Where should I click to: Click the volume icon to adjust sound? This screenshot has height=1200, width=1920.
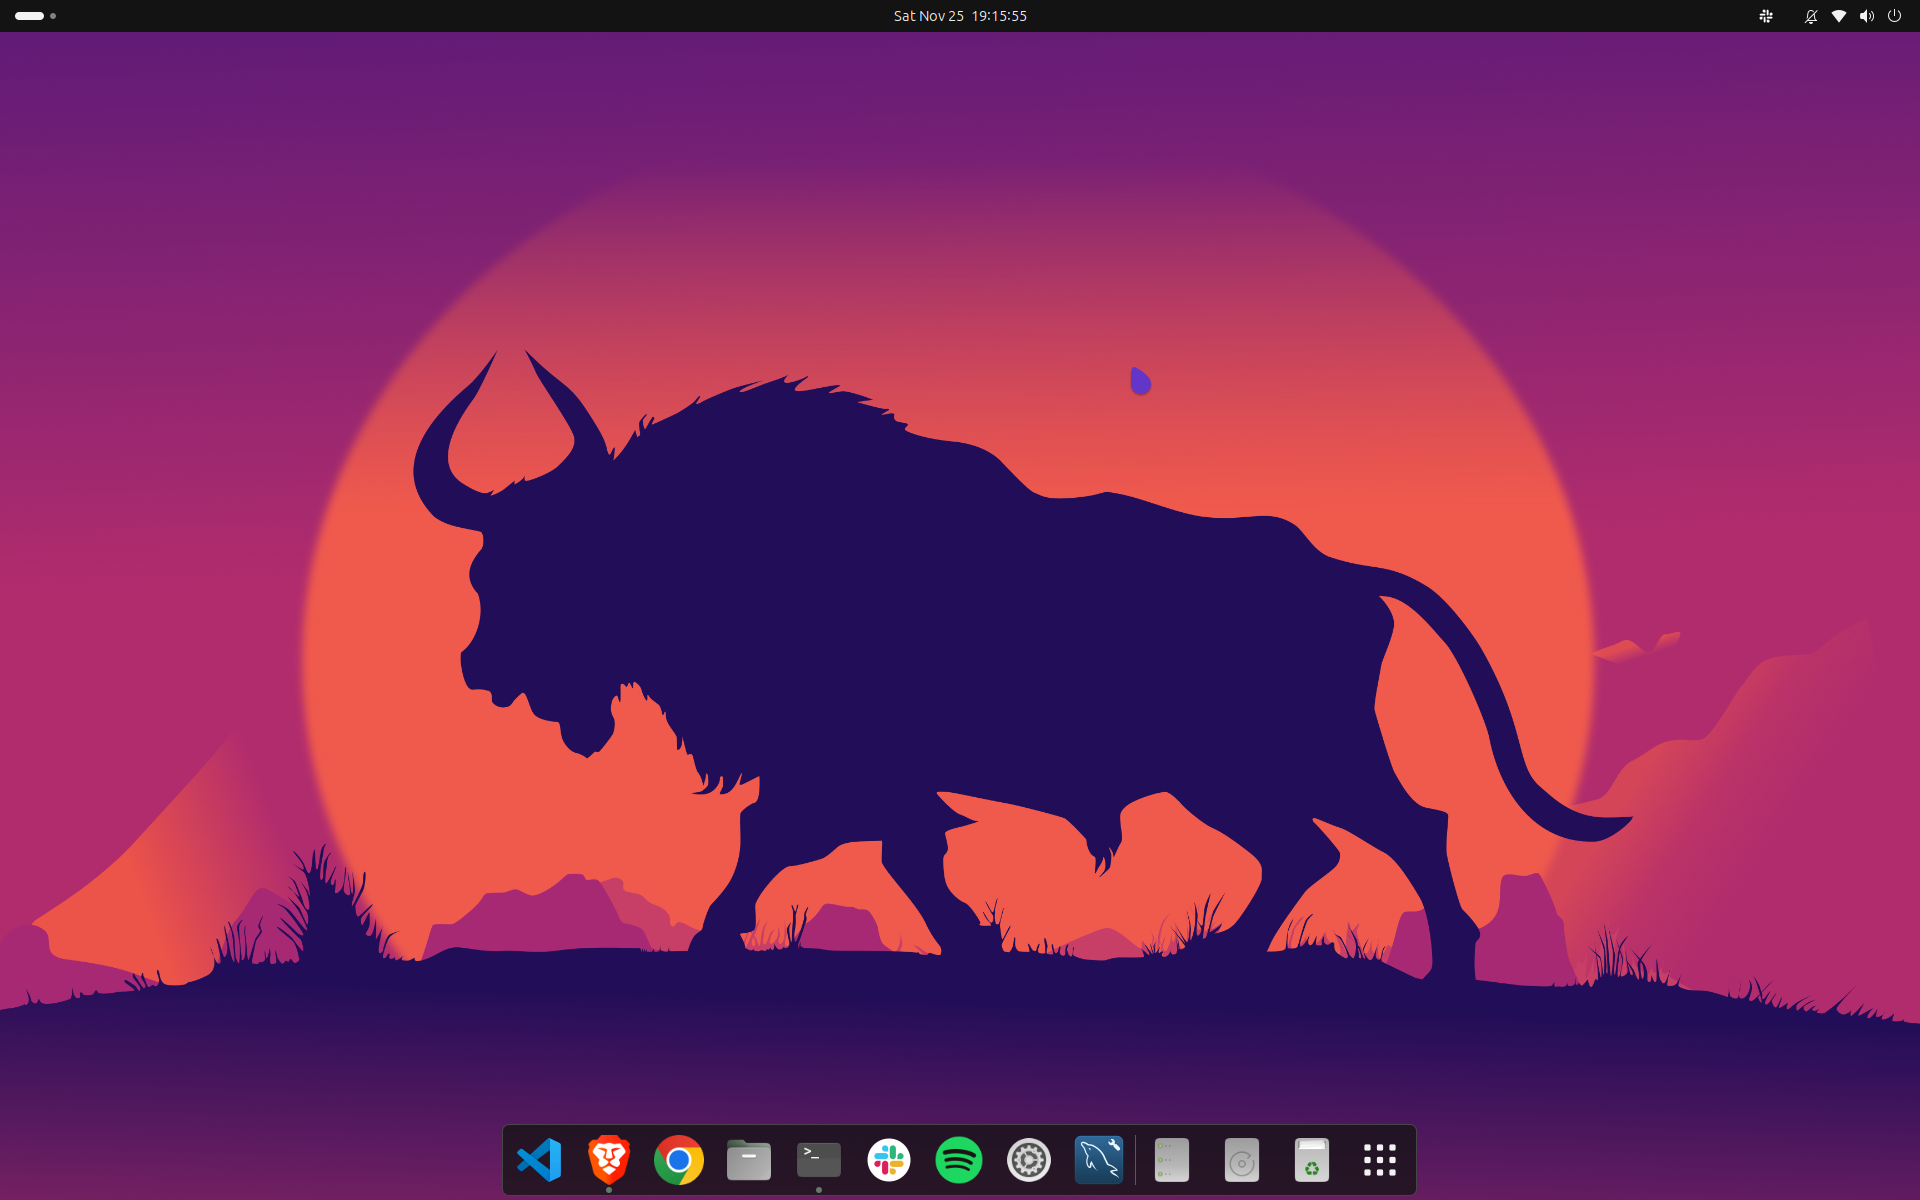coord(1868,16)
